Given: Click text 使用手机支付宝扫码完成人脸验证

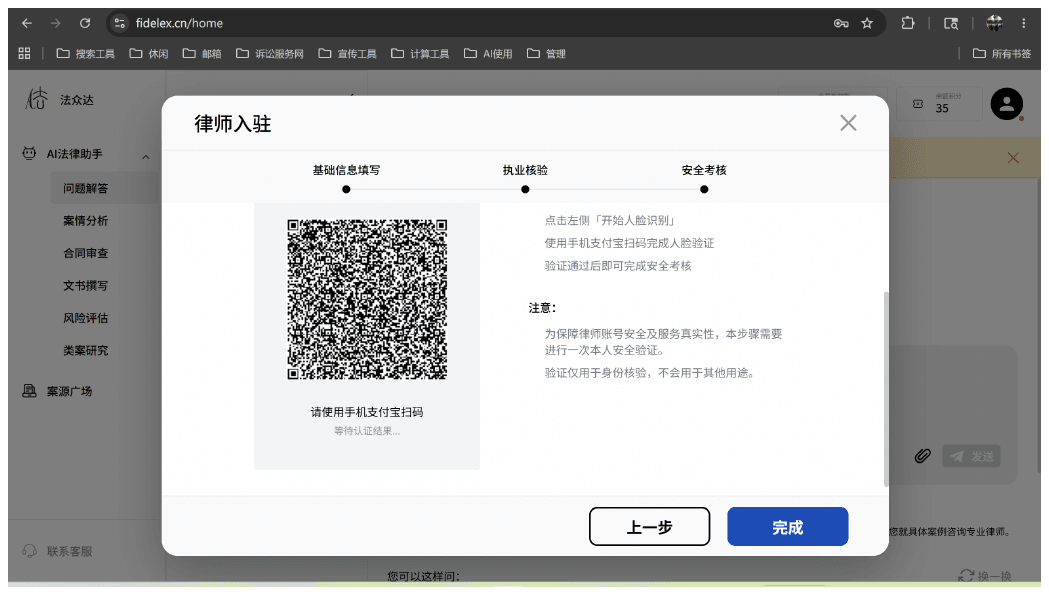Looking at the screenshot, I should pos(629,243).
